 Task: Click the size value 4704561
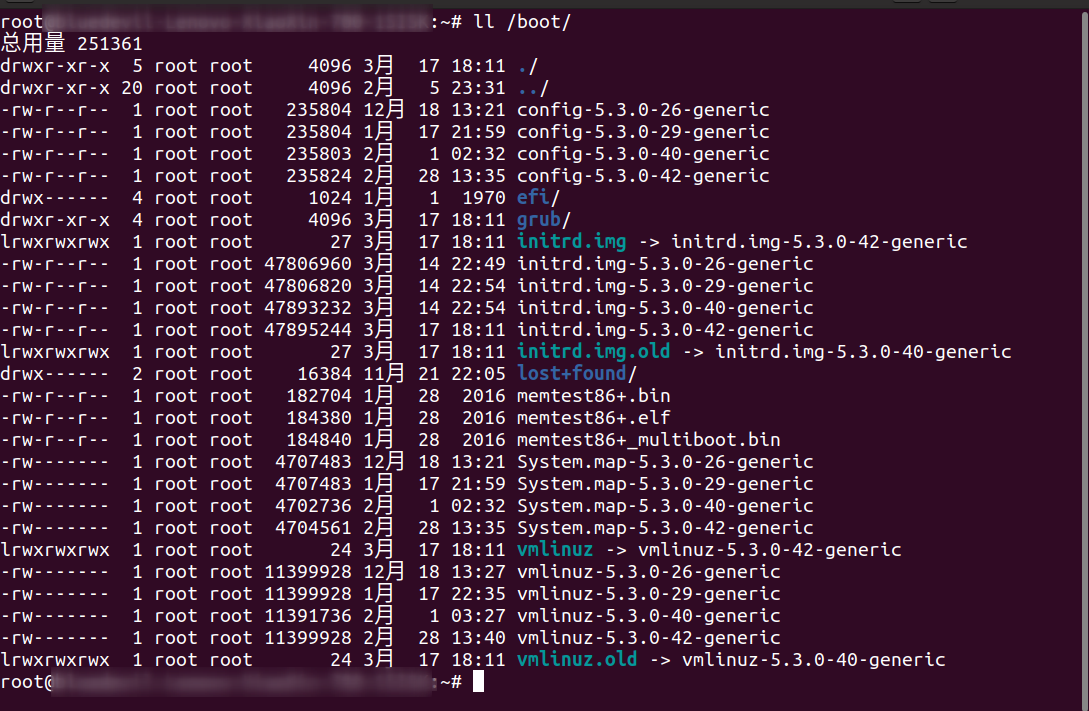[313, 528]
